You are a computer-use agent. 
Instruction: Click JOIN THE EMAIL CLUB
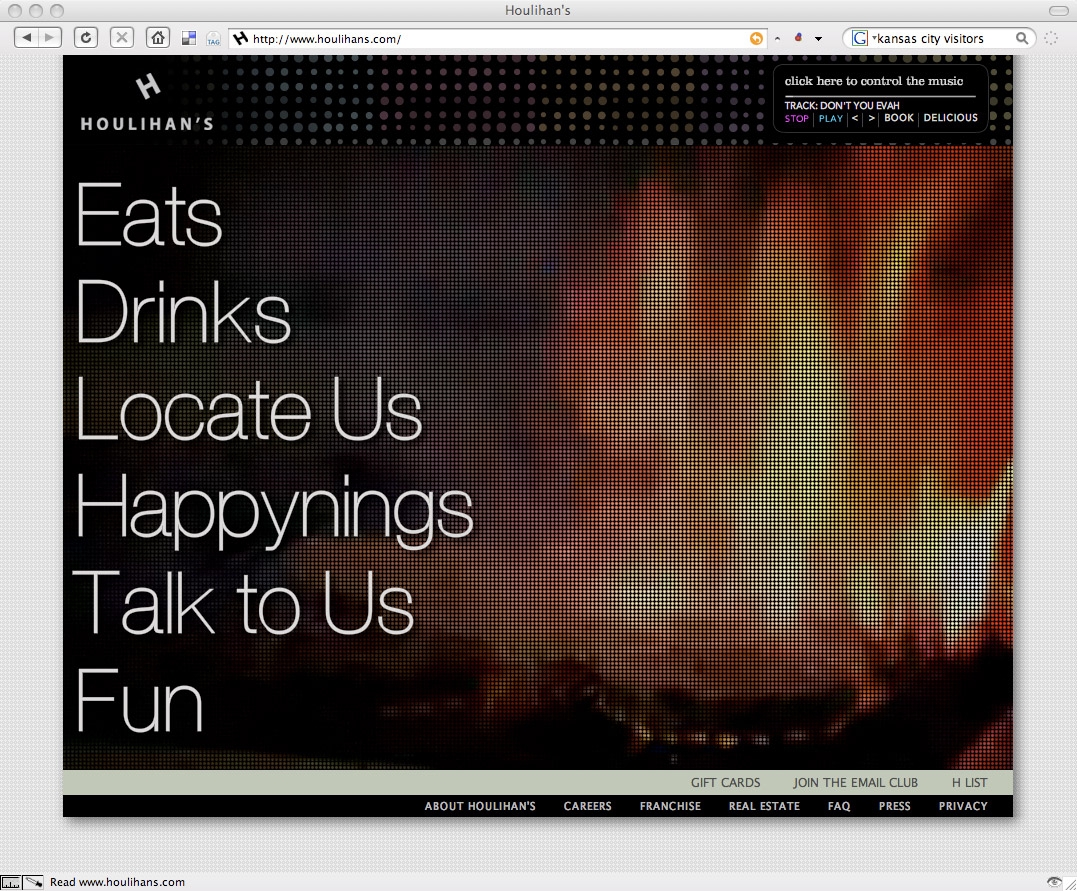[x=855, y=782]
